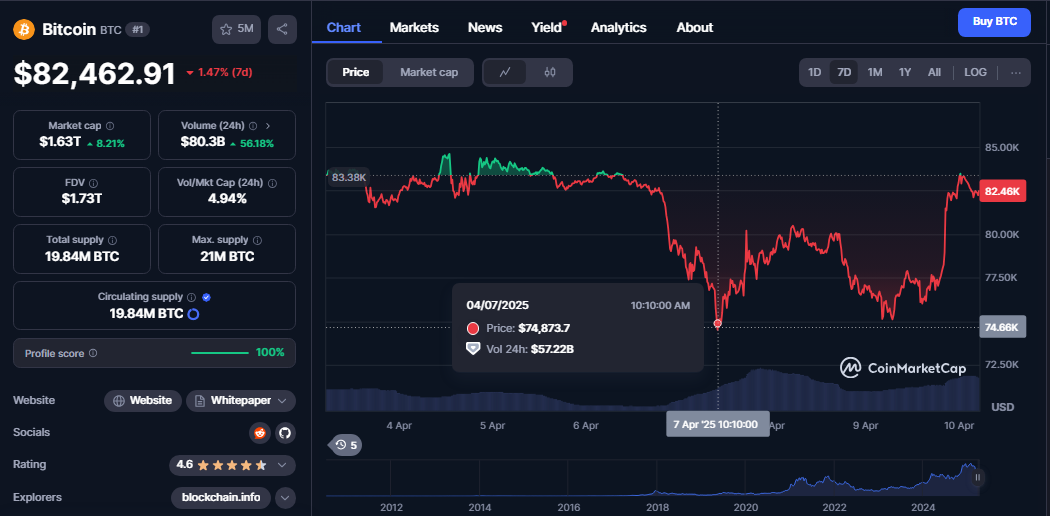Click the CoinMarketCap logo on chart
The height and width of the screenshot is (516, 1050).
coord(903,367)
